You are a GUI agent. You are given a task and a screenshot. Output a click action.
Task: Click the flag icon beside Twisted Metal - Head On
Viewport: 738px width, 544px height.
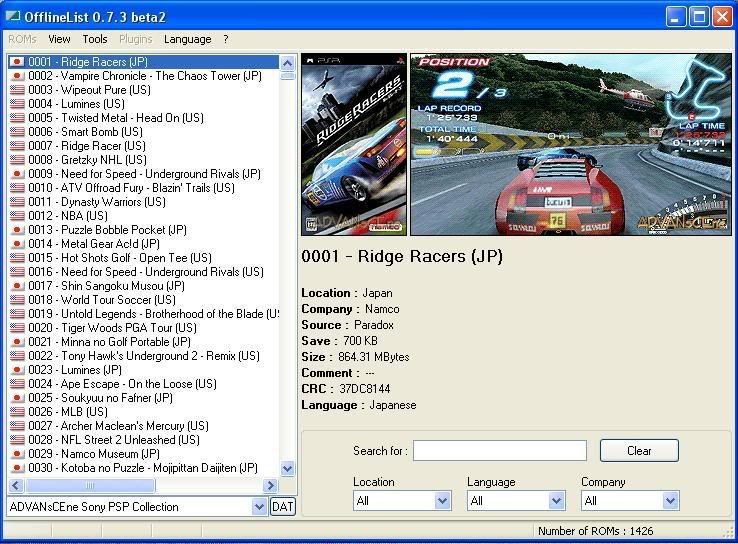(x=17, y=118)
